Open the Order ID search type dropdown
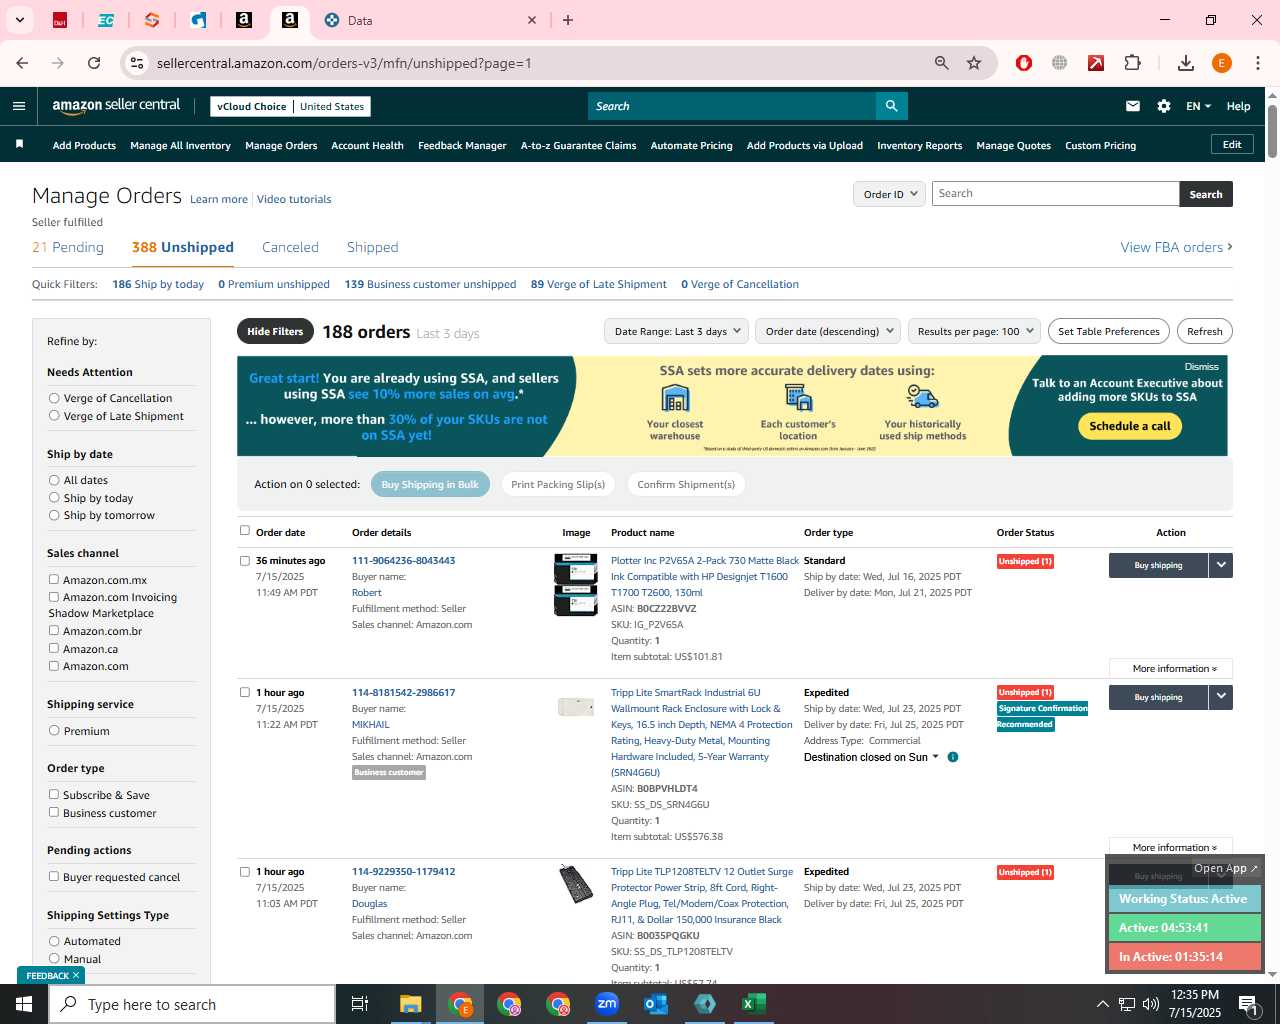Screen dimensions: 1280x1024 click(889, 194)
